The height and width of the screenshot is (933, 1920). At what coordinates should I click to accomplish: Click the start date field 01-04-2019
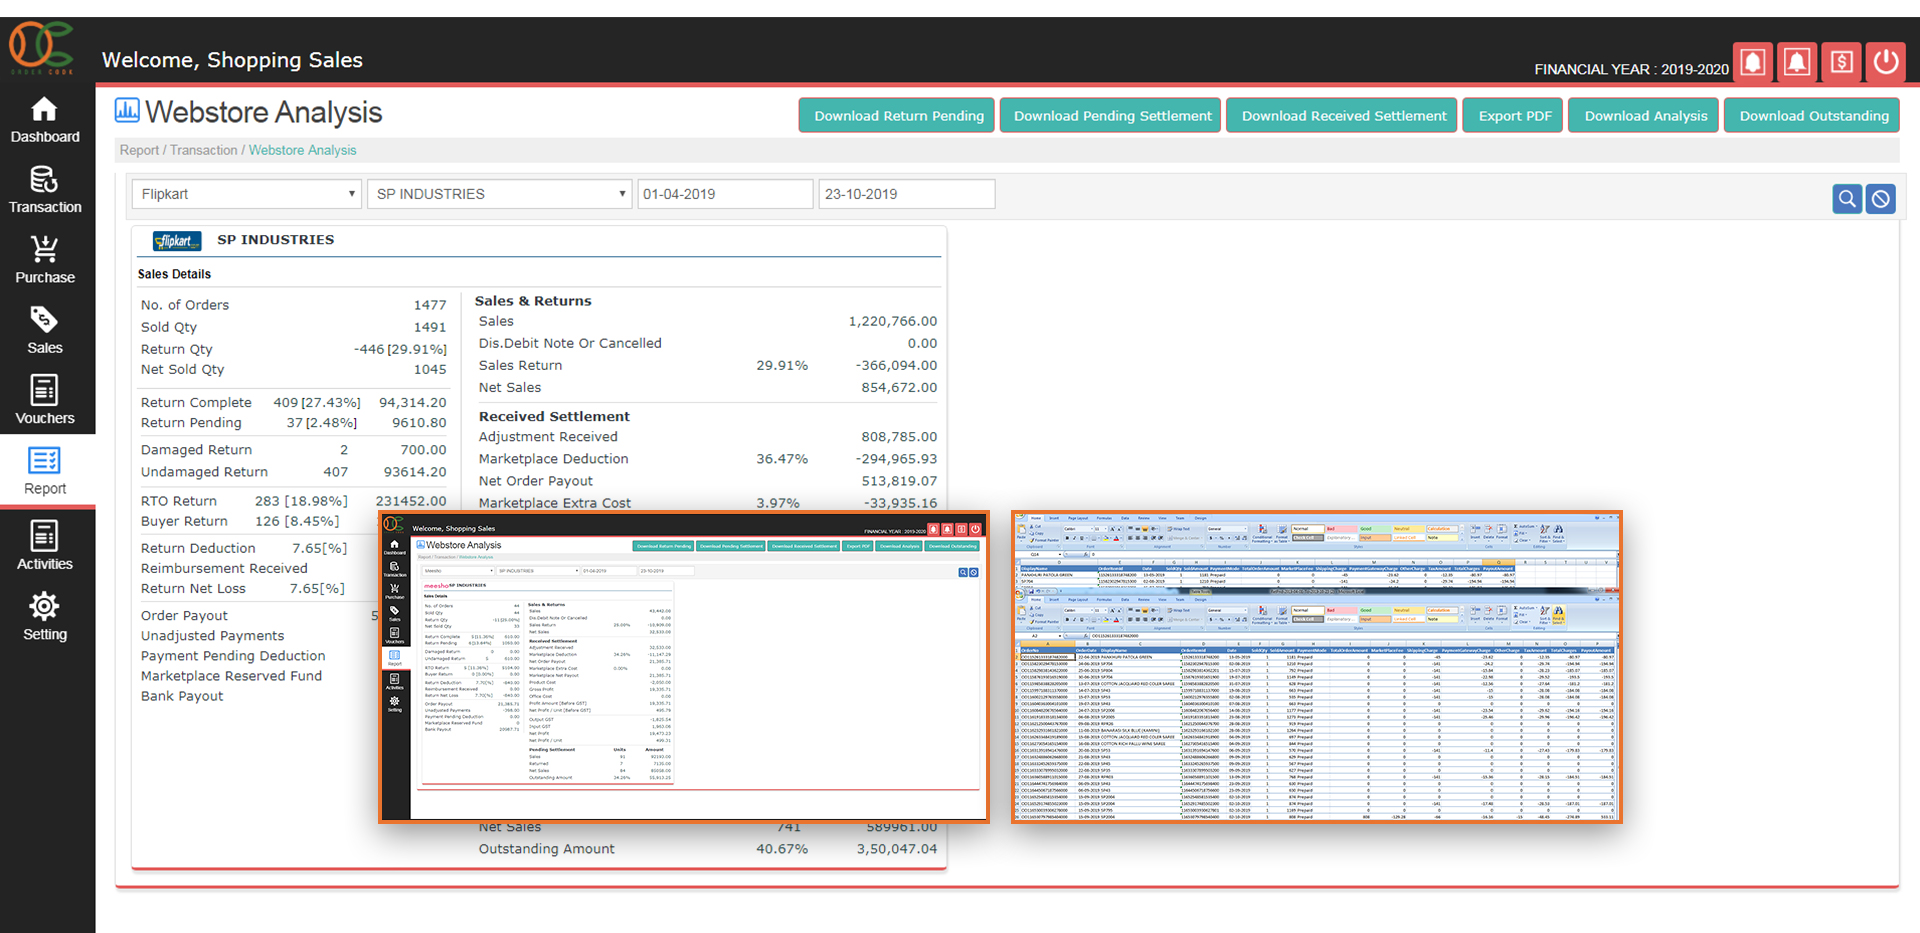[724, 194]
